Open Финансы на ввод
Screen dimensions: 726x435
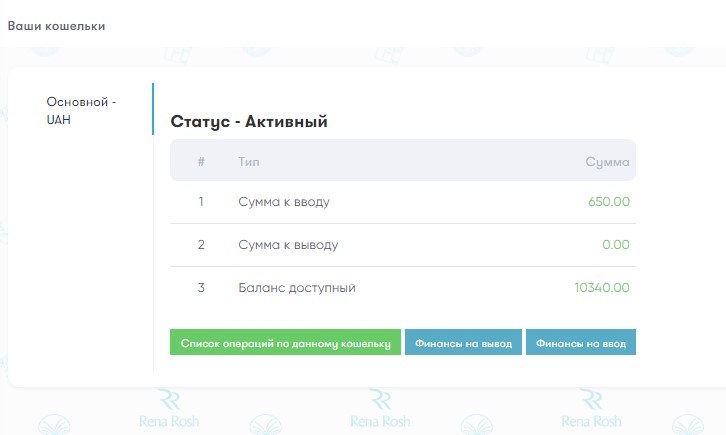click(x=581, y=342)
